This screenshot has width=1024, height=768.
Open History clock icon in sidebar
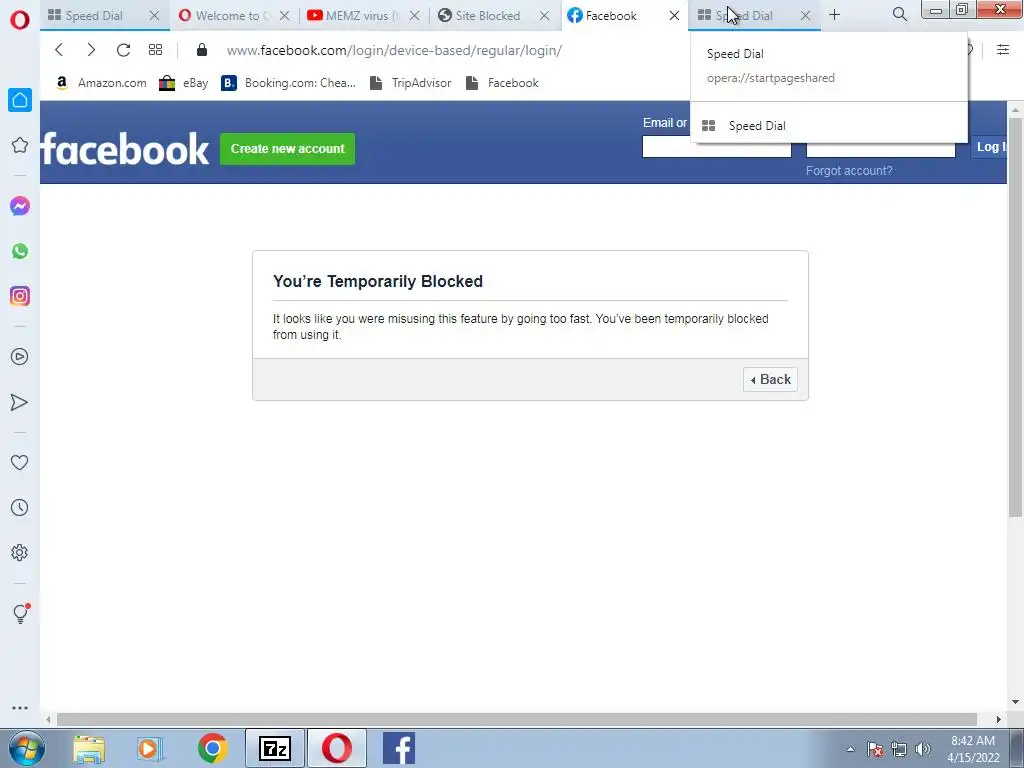[x=20, y=507]
